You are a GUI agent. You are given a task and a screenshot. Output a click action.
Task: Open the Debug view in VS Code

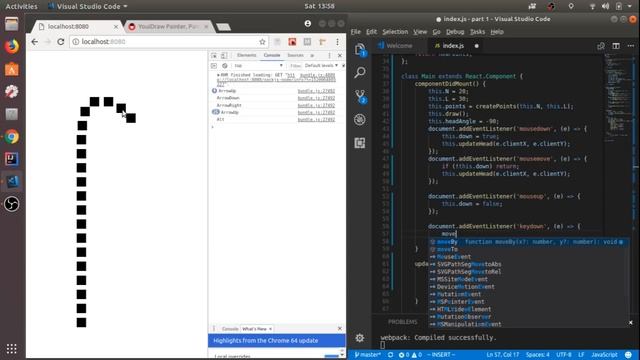click(x=360, y=120)
